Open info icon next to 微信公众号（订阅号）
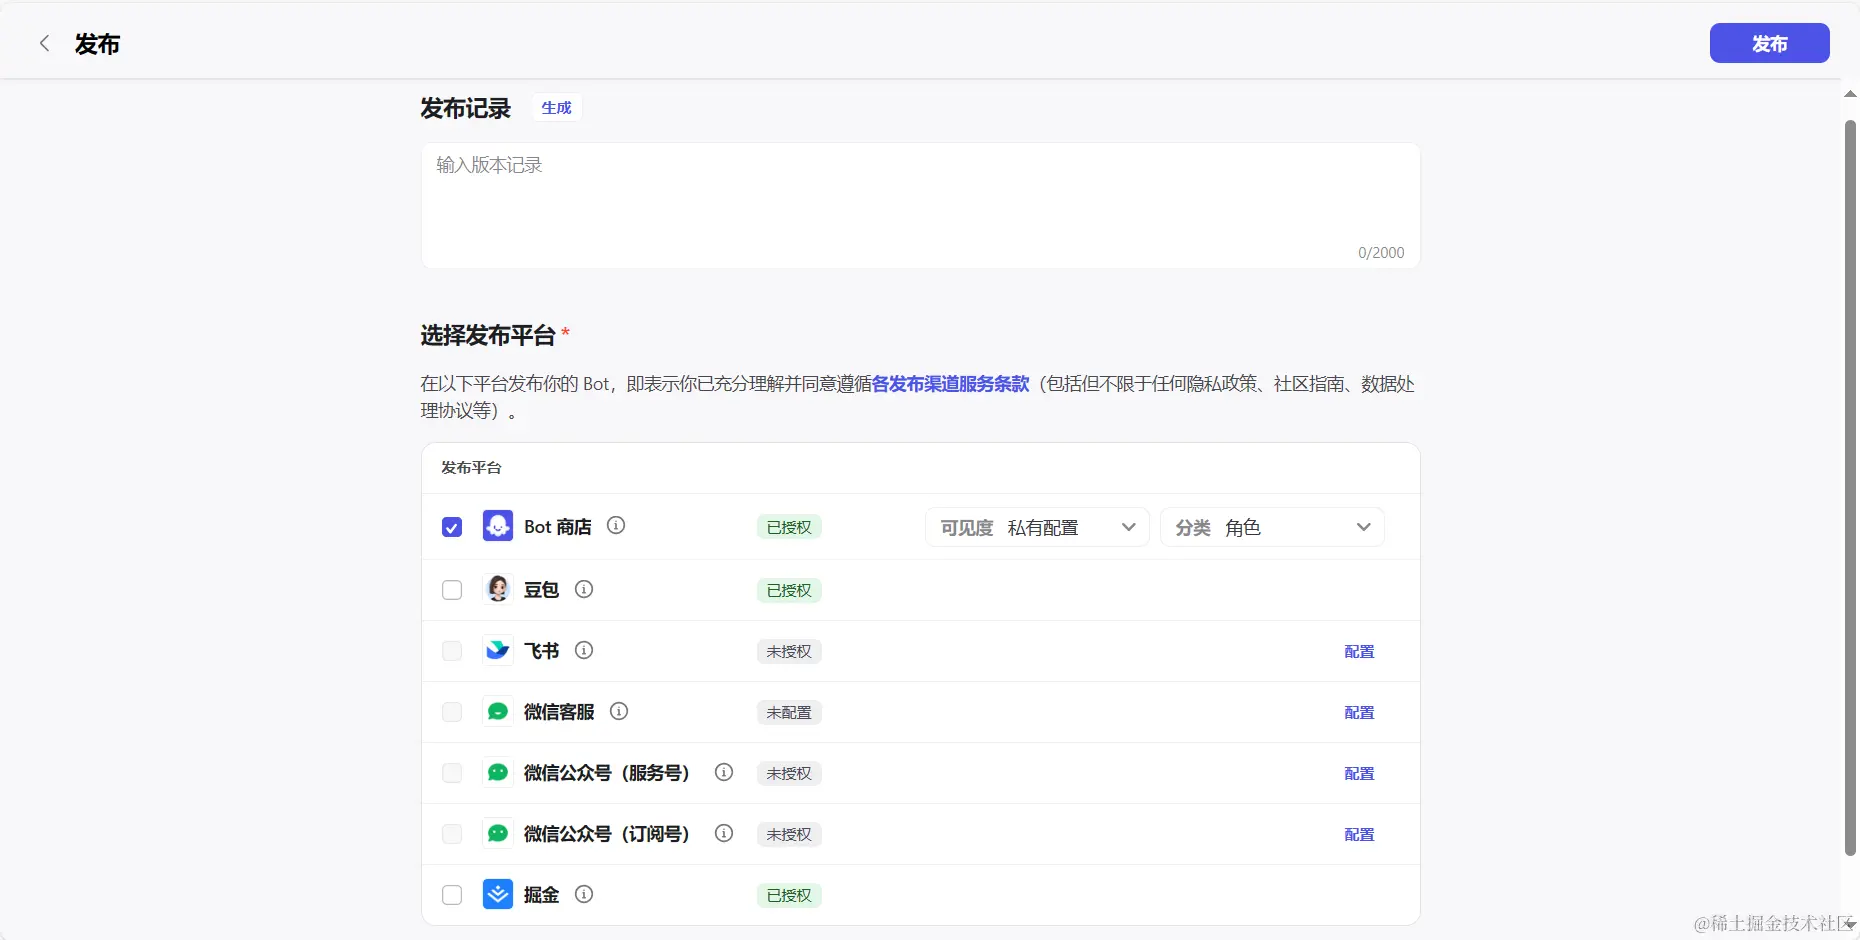 click(x=724, y=833)
